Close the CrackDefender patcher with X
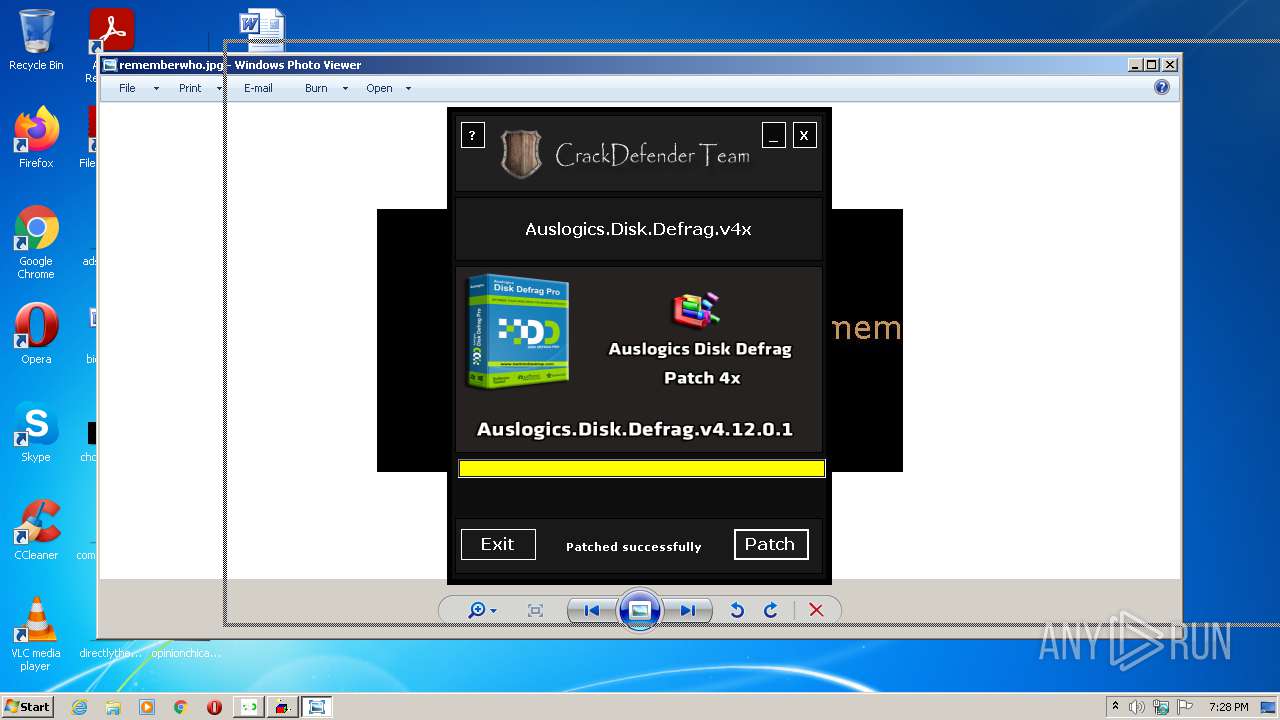Image resolution: width=1280 pixels, height=720 pixels. 805,135
